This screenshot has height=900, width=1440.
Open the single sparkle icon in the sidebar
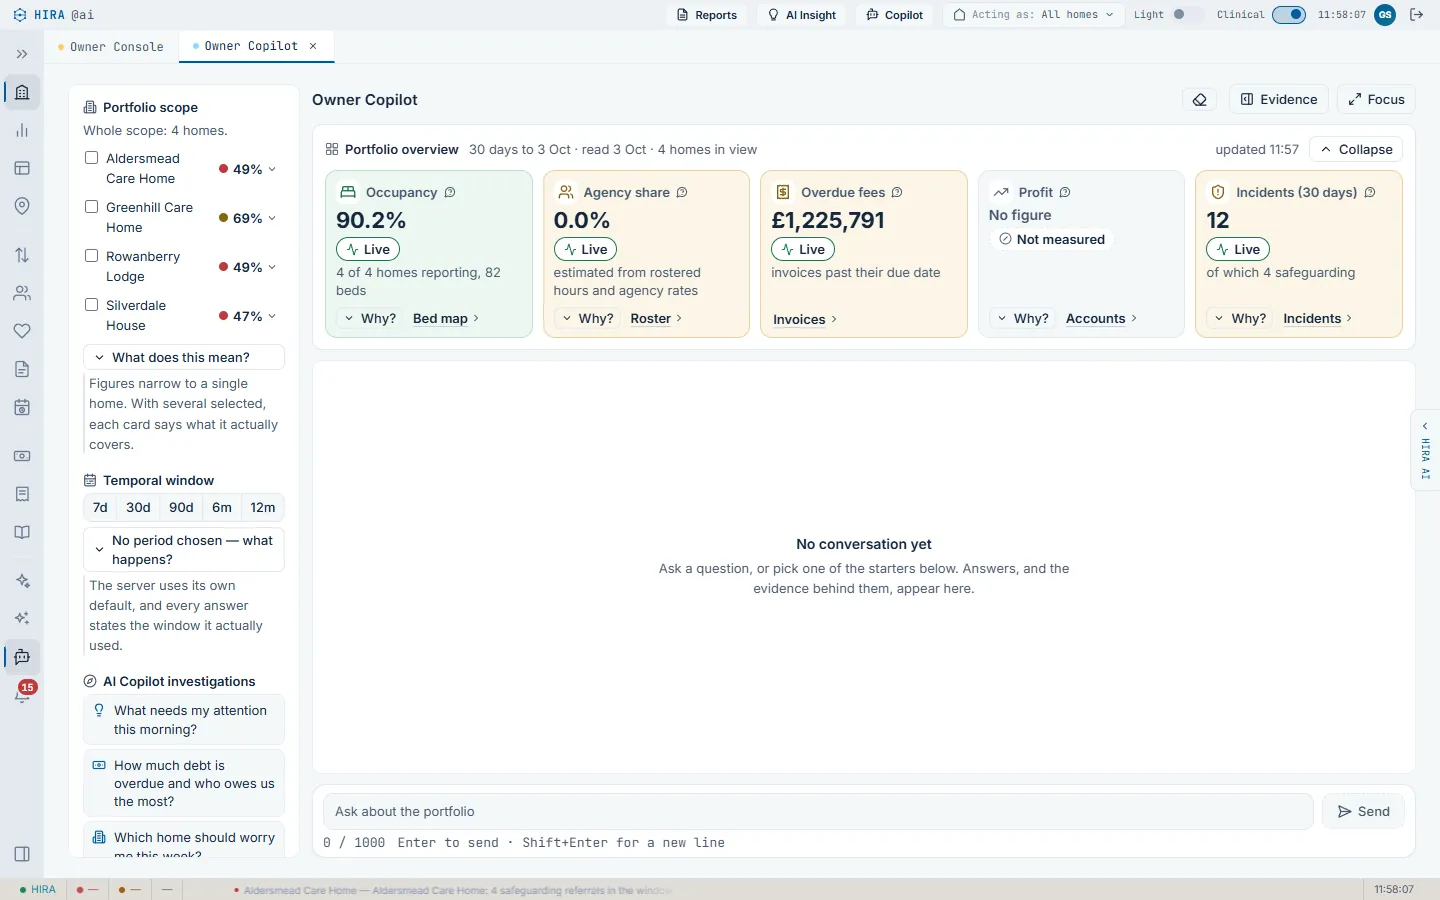tap(22, 581)
